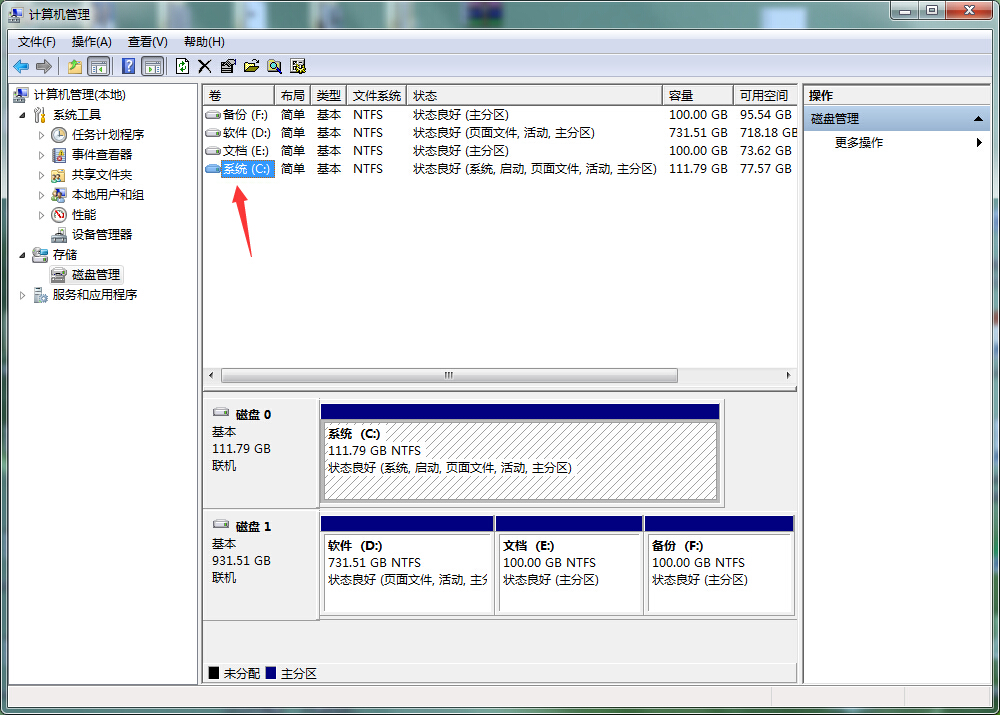Click 更多操作 in the actions pane

pyautogui.click(x=859, y=143)
